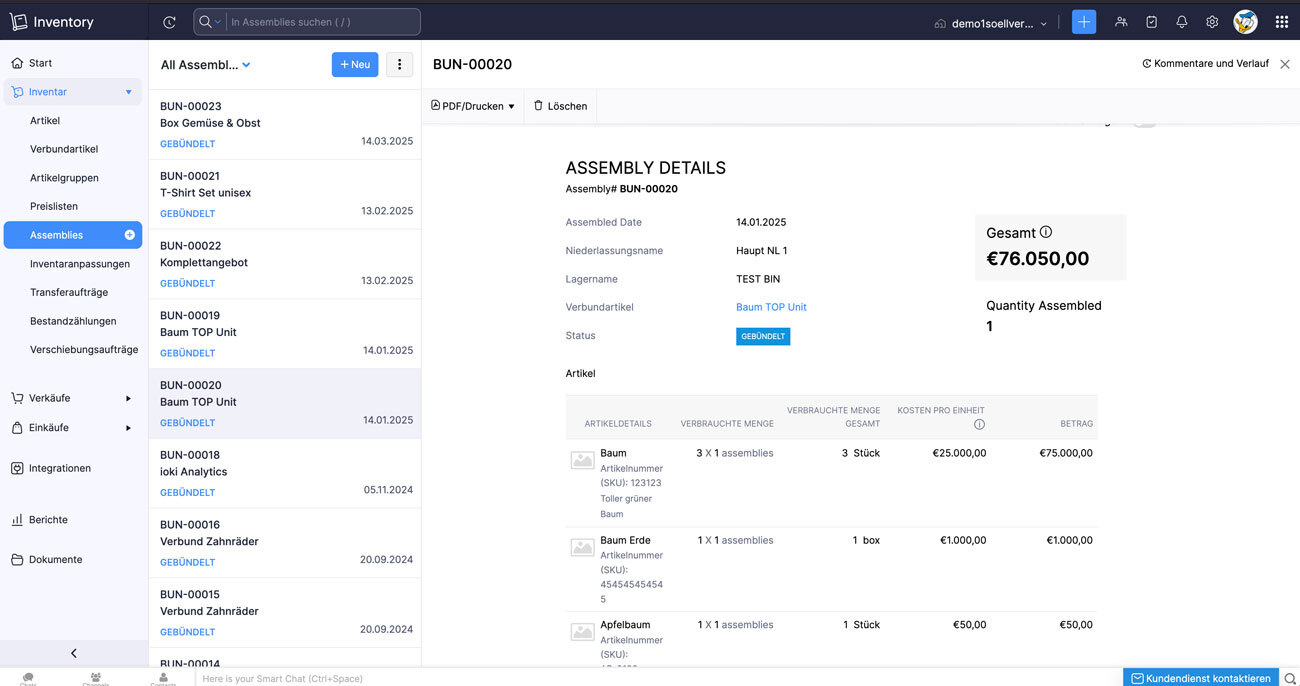Open notifications bell icon

1182,22
